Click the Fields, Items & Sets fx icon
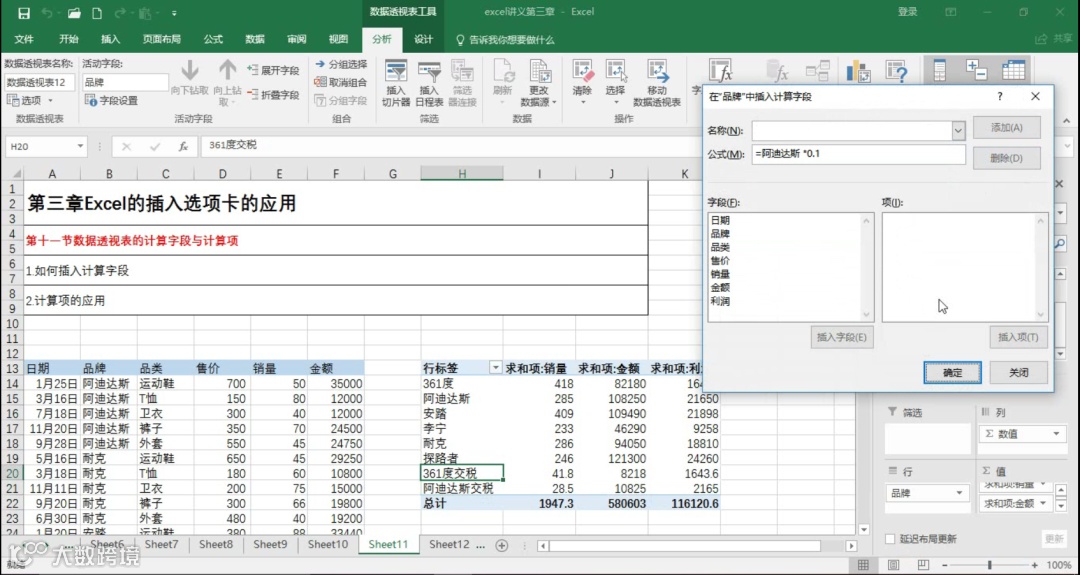This screenshot has height=575, width=1080. pyautogui.click(x=721, y=72)
